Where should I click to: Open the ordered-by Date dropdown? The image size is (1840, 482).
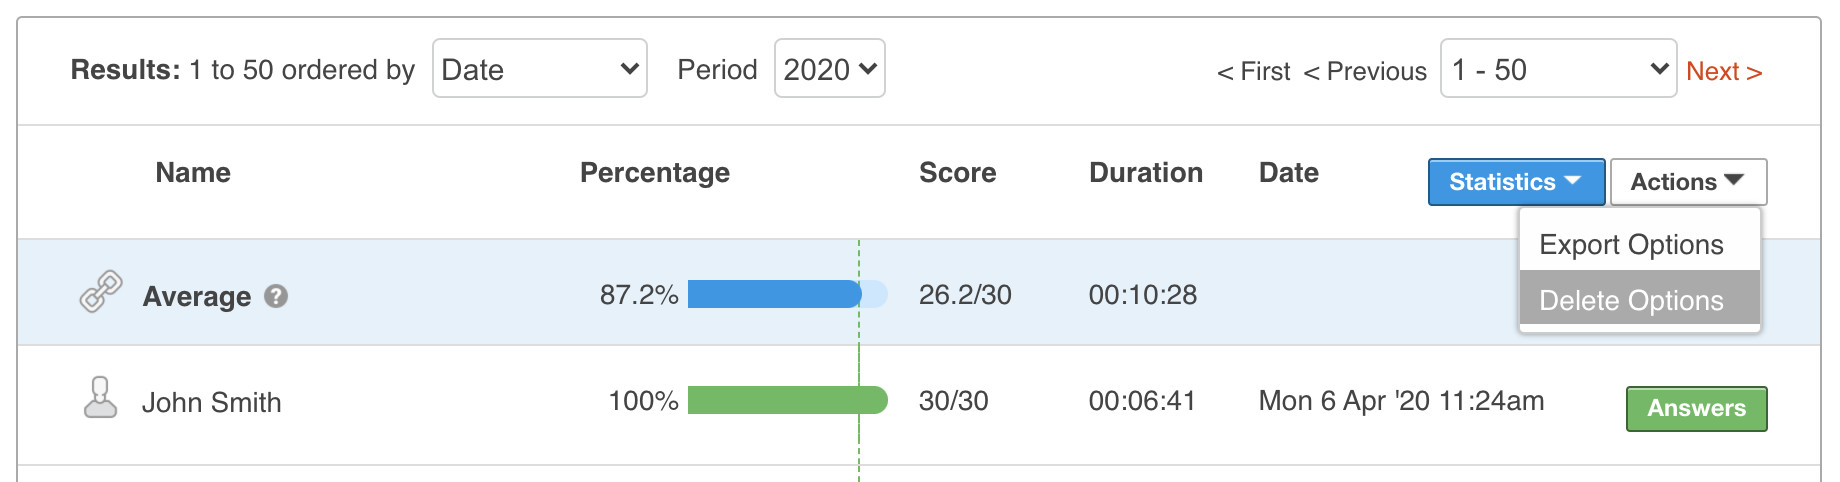point(539,69)
